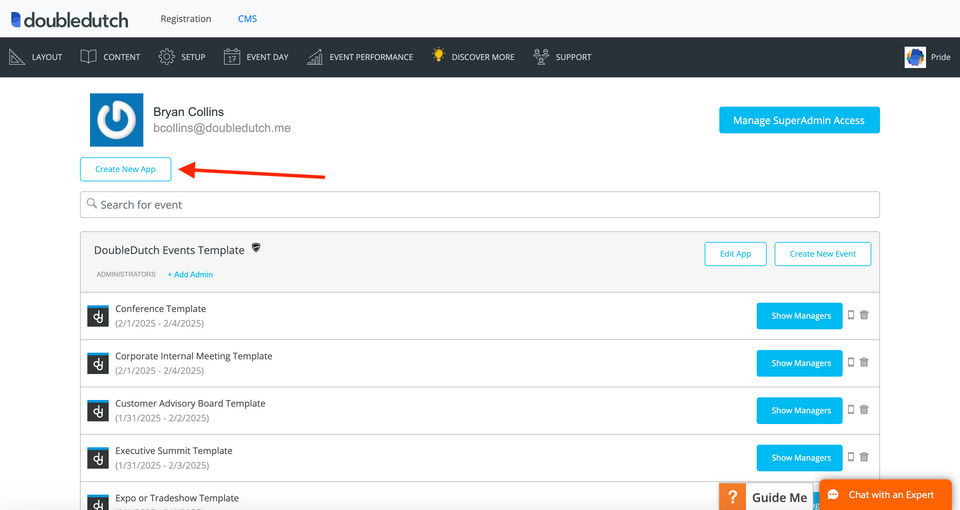Click the Discover More lightbulb icon
This screenshot has width=960, height=510.
438,54
